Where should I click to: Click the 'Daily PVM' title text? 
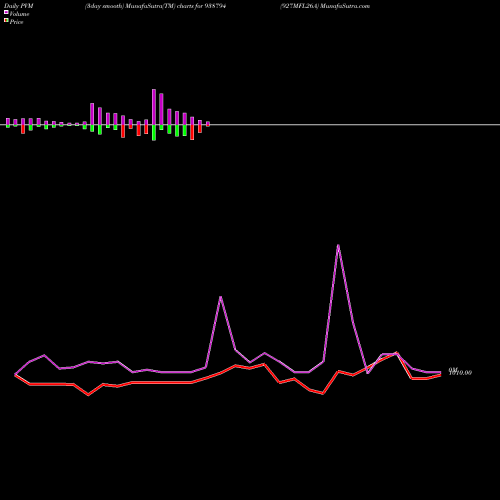click(x=19, y=6)
